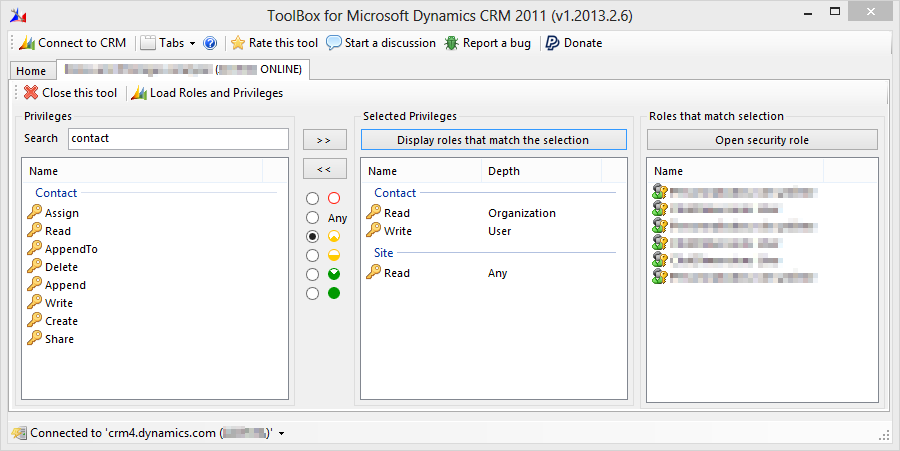Select the ONLINE organization tab
900x451 pixels.
pos(183,69)
